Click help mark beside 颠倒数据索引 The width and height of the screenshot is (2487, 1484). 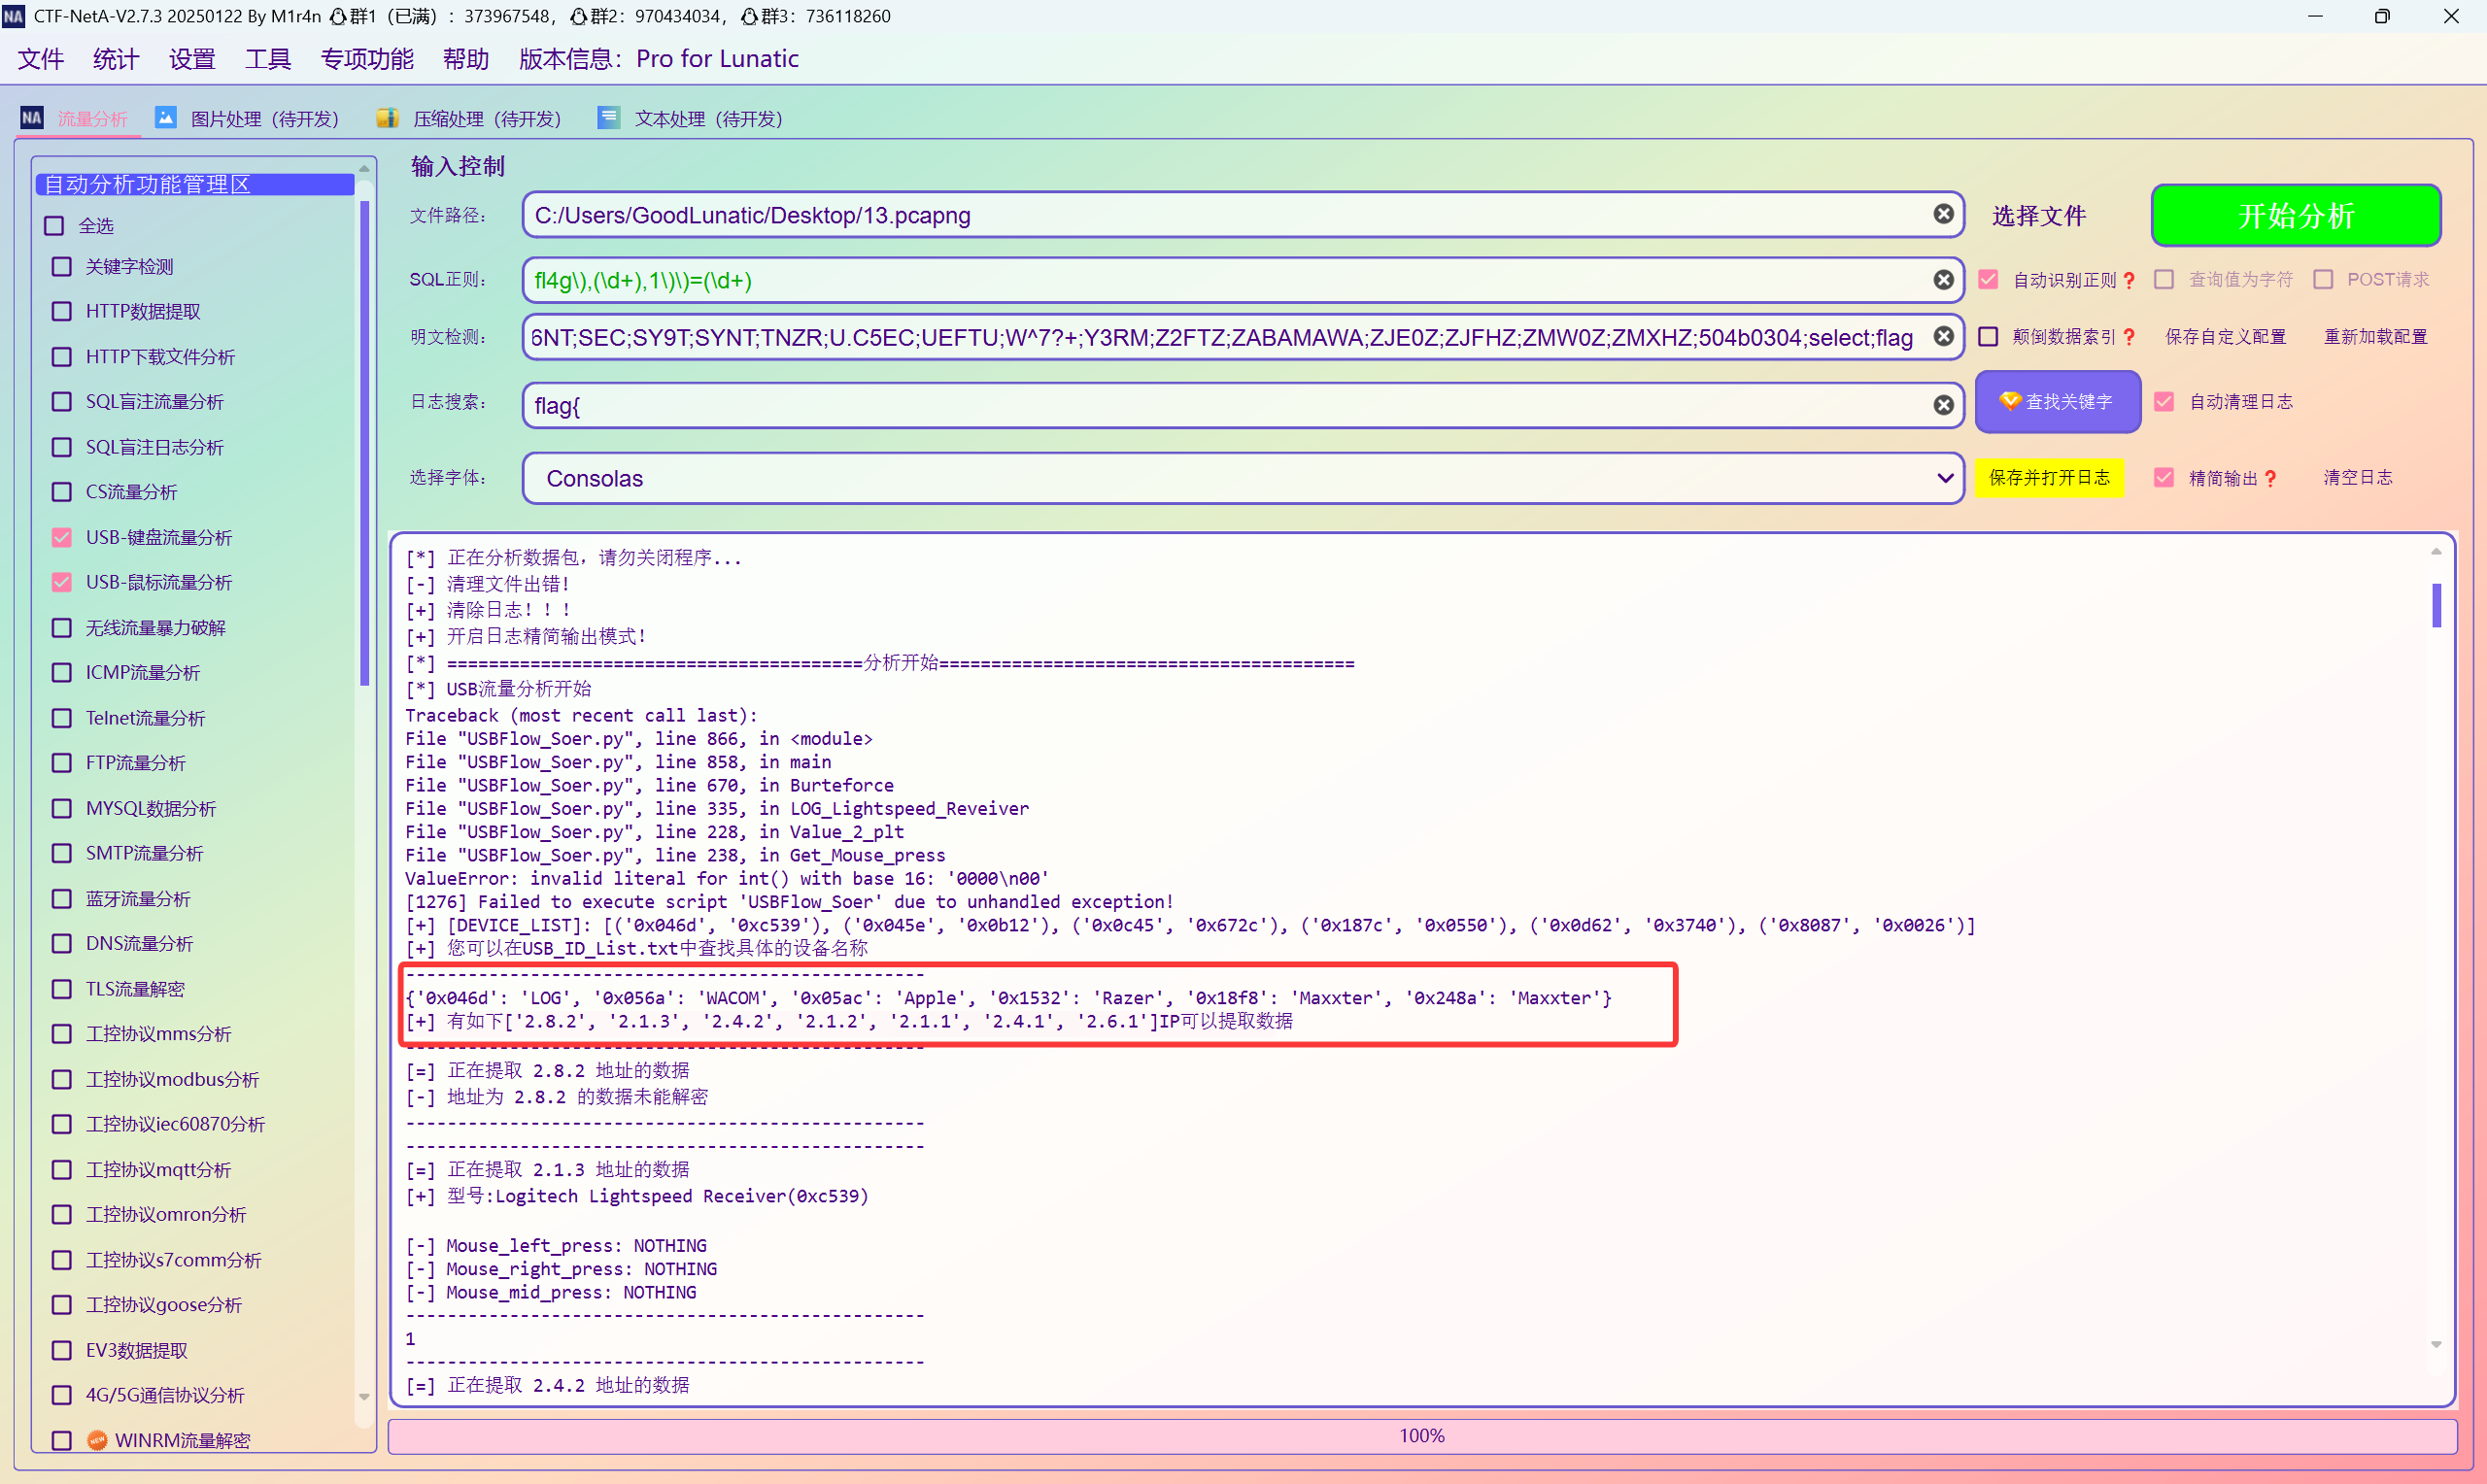coord(2128,337)
